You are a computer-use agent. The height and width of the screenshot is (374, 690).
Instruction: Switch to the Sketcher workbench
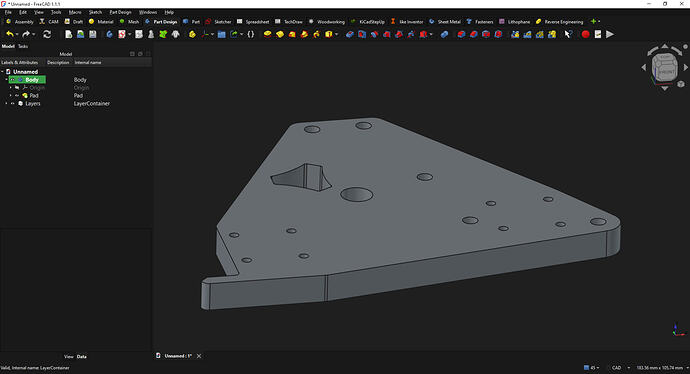218,22
